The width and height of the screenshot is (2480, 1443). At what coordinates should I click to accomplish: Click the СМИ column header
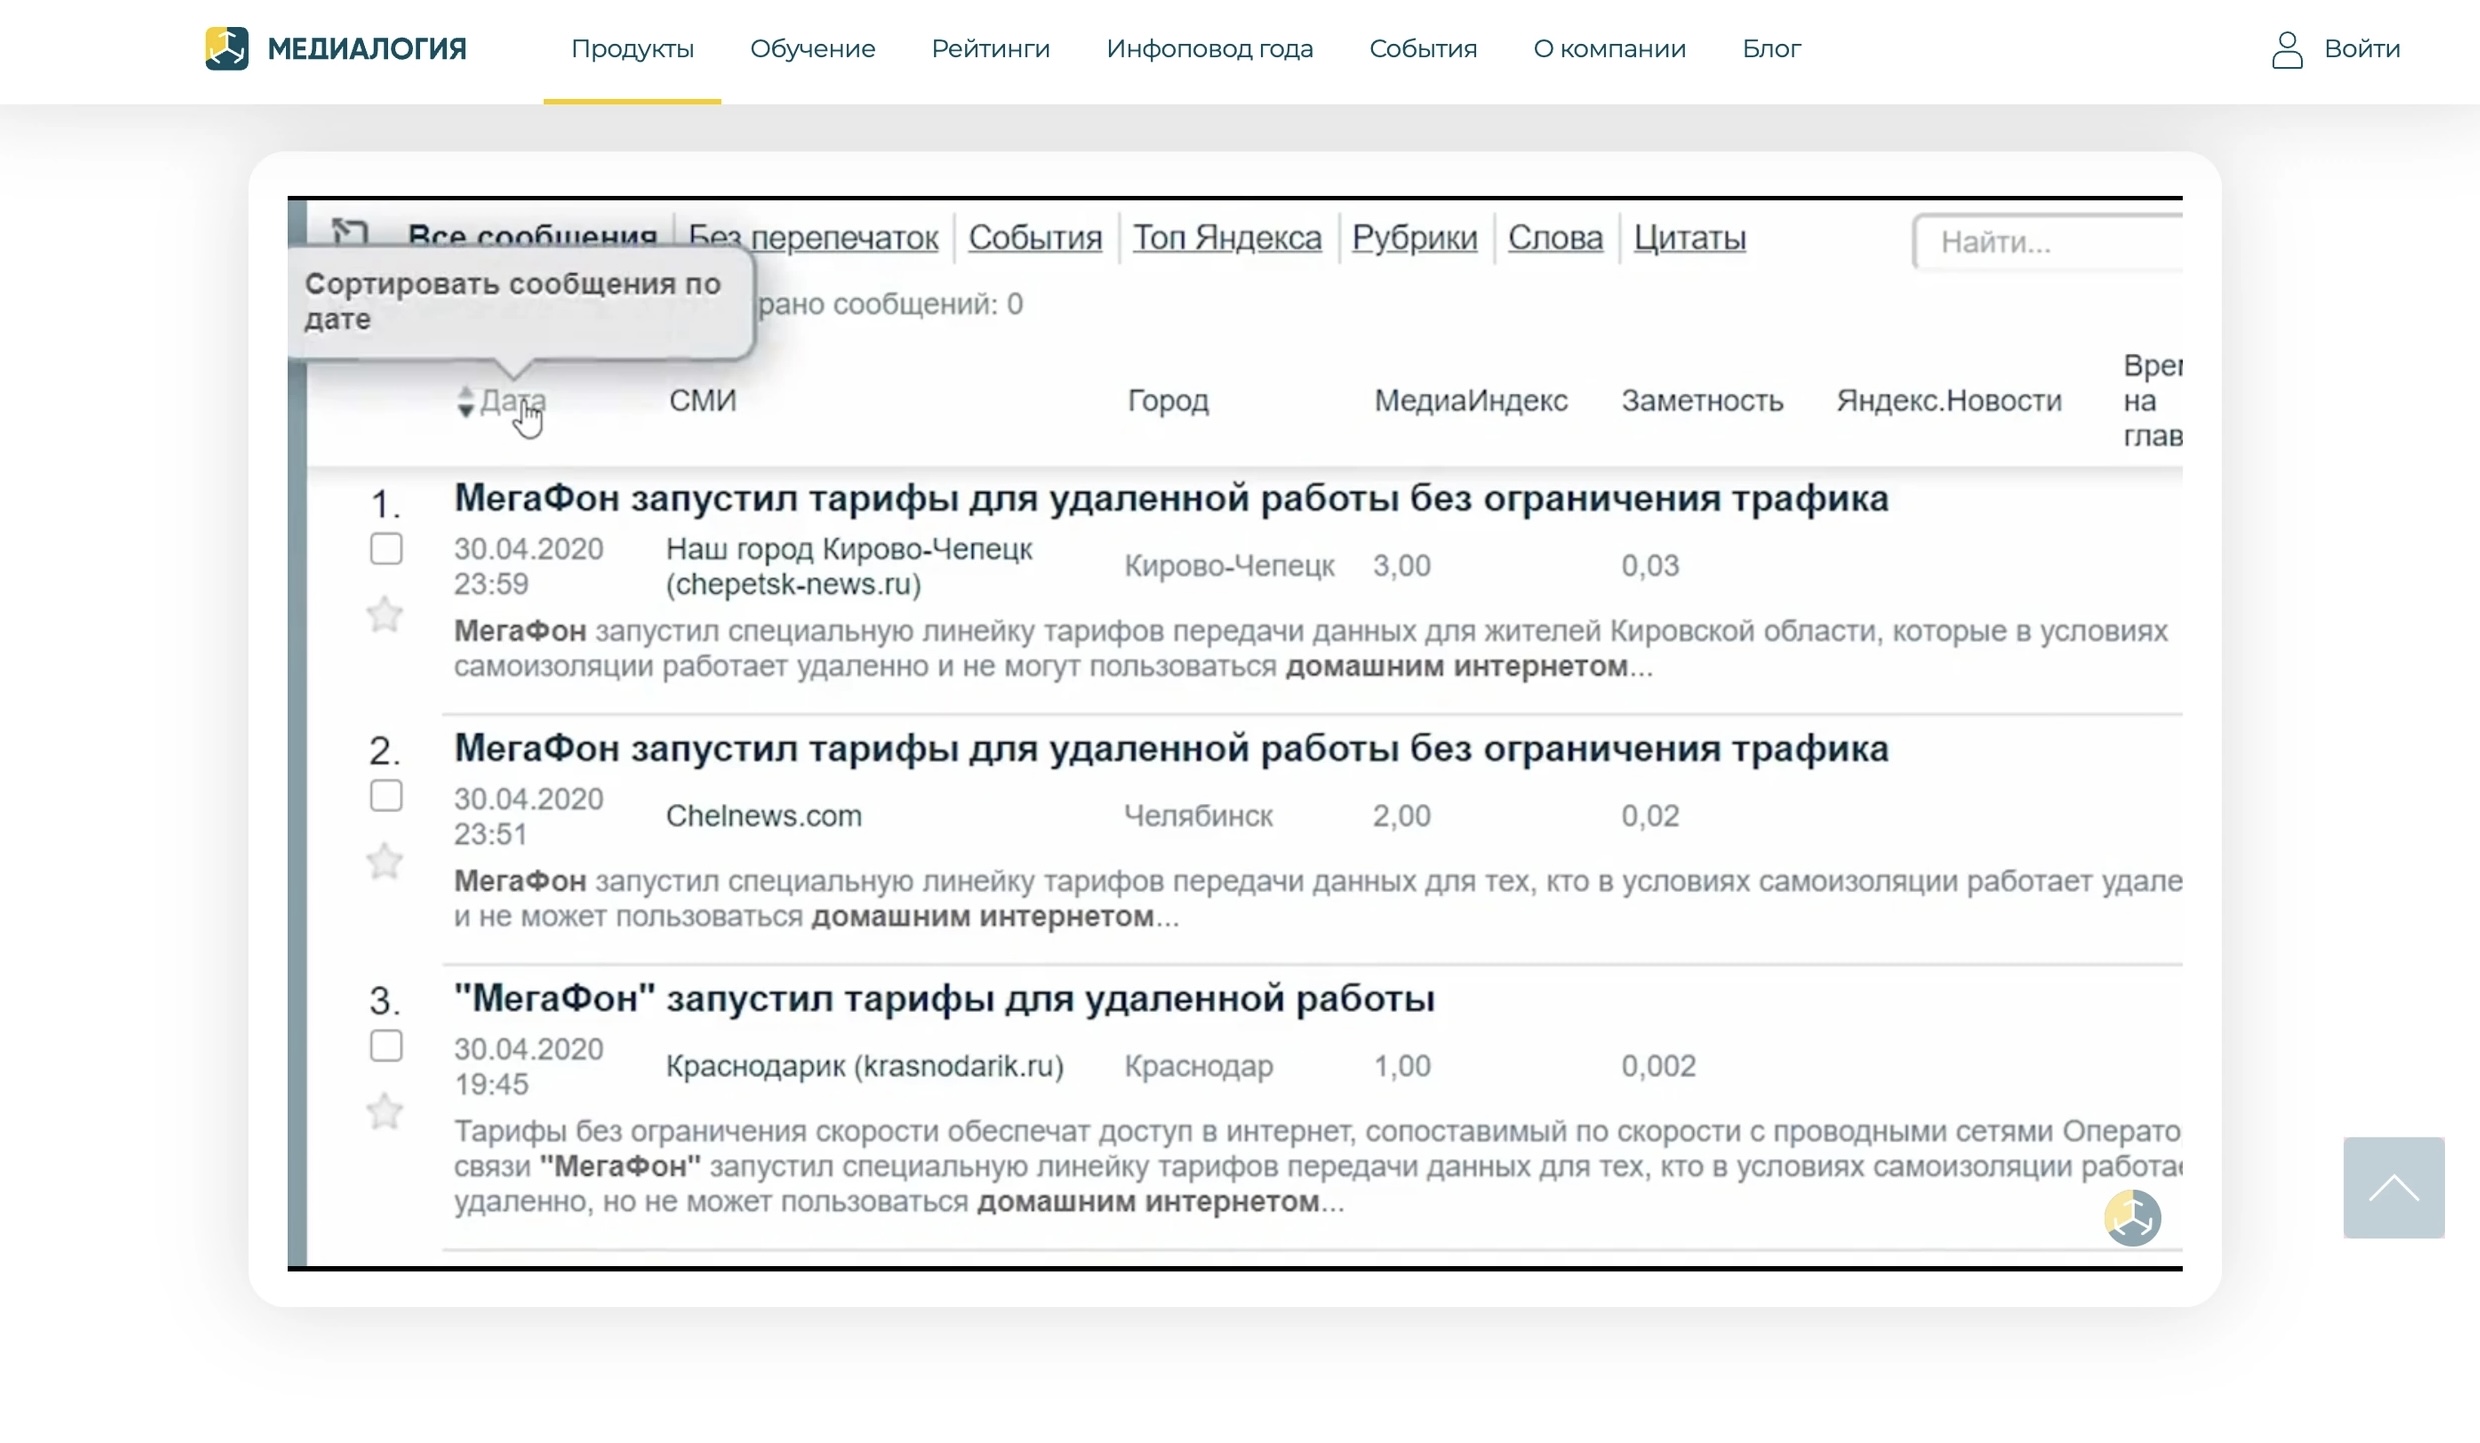click(702, 401)
